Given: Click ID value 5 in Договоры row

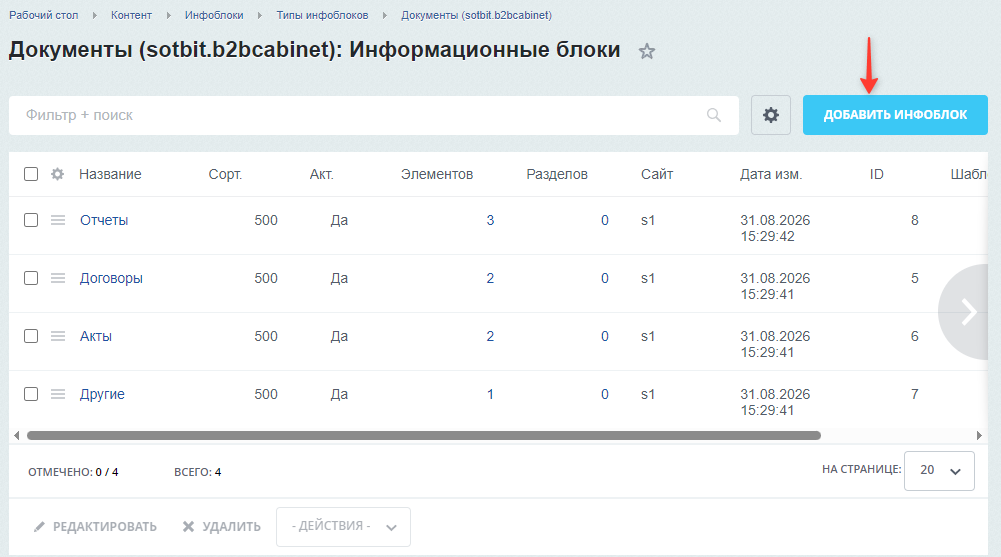Looking at the screenshot, I should pos(914,278).
